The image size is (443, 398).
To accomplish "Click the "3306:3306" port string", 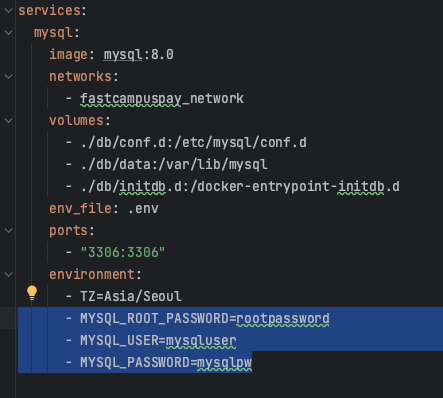I will (123, 252).
